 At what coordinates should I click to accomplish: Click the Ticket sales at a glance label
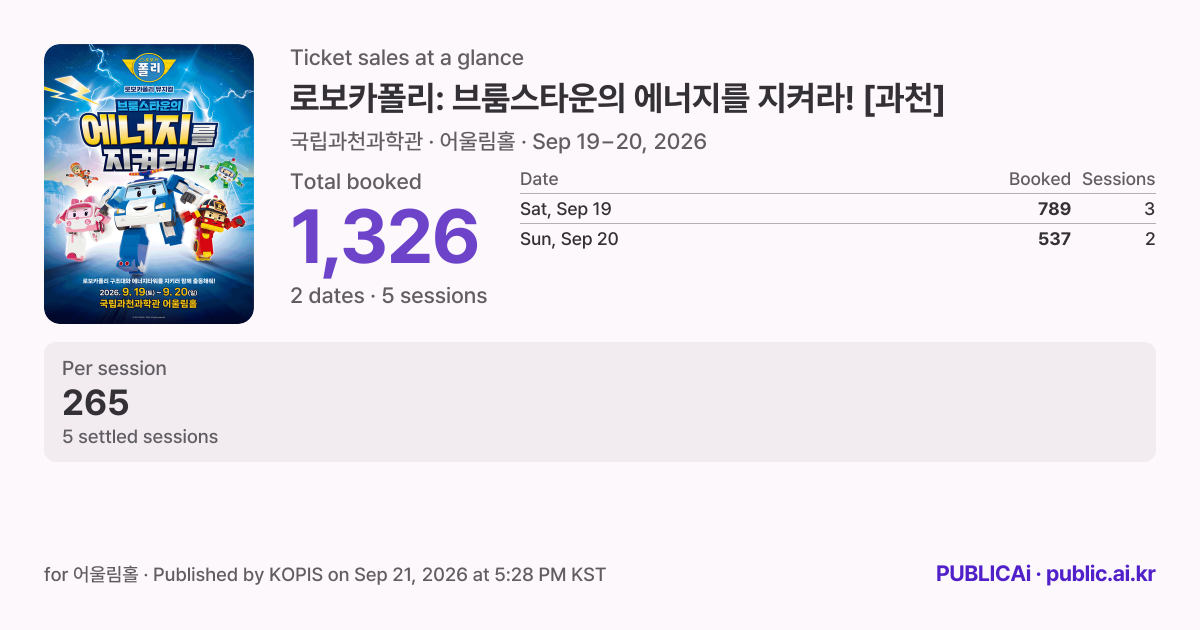pyautogui.click(x=407, y=58)
